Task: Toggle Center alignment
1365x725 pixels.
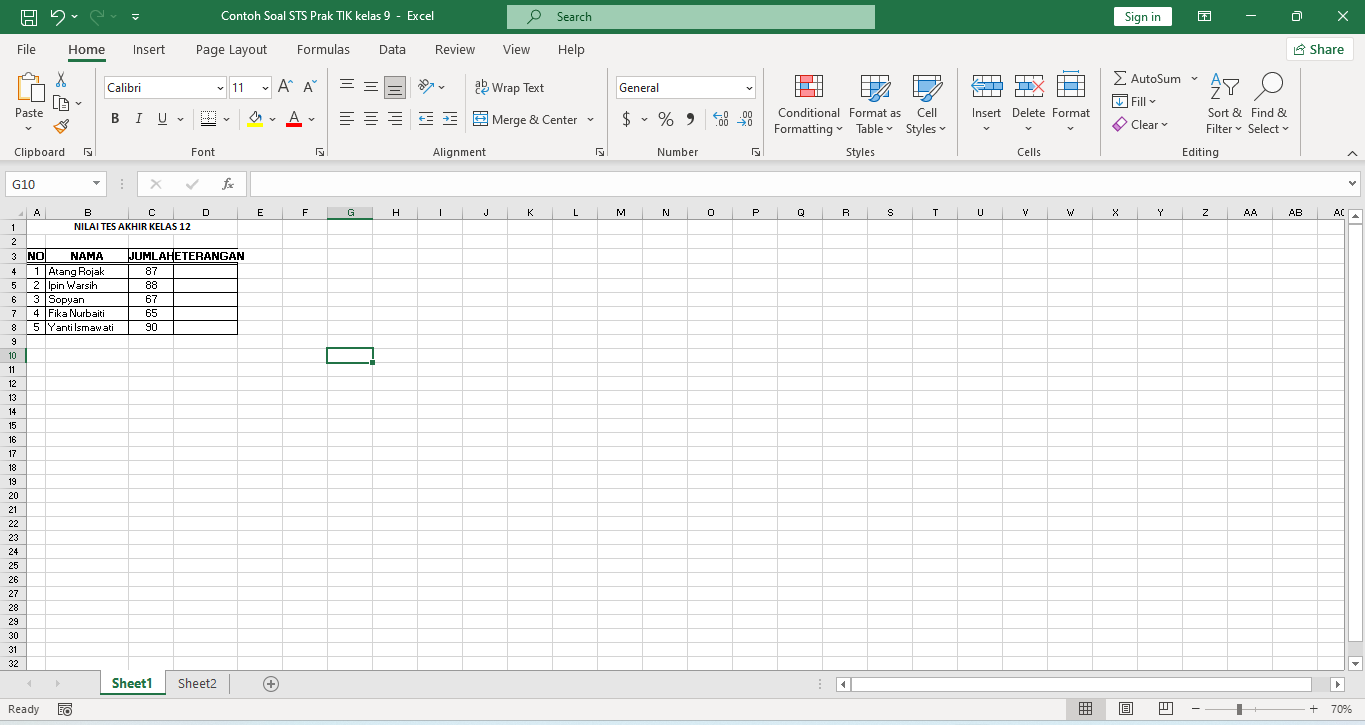Action: coord(371,119)
